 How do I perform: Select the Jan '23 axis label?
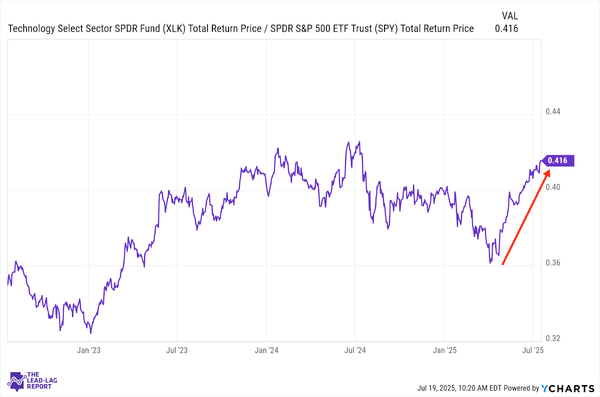pos(88,350)
